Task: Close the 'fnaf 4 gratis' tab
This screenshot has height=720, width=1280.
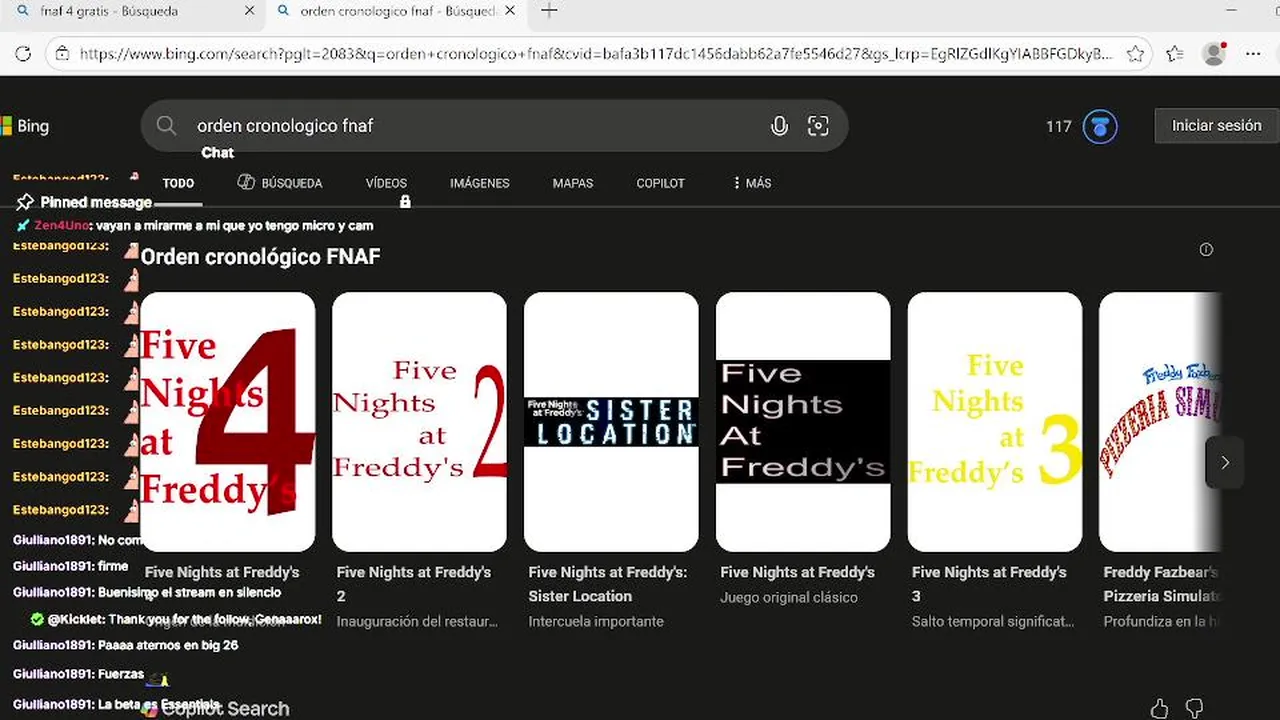Action: (249, 11)
